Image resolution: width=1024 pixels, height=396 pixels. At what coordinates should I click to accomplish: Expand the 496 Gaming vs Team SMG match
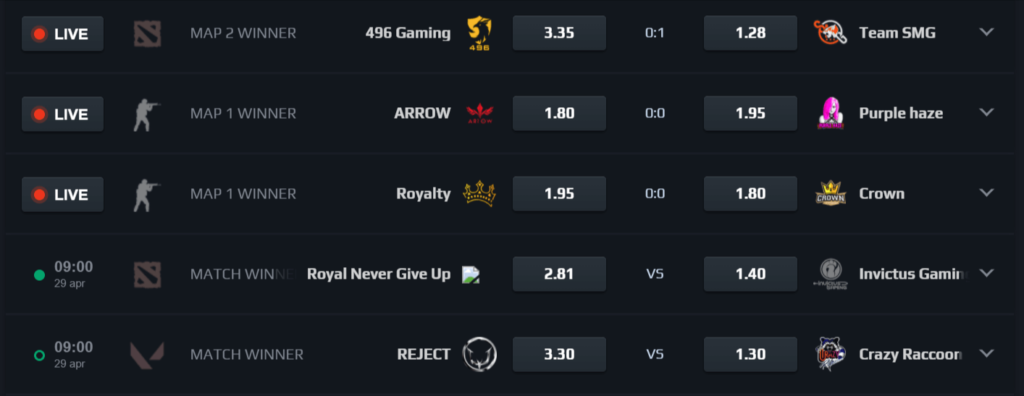coord(986,32)
